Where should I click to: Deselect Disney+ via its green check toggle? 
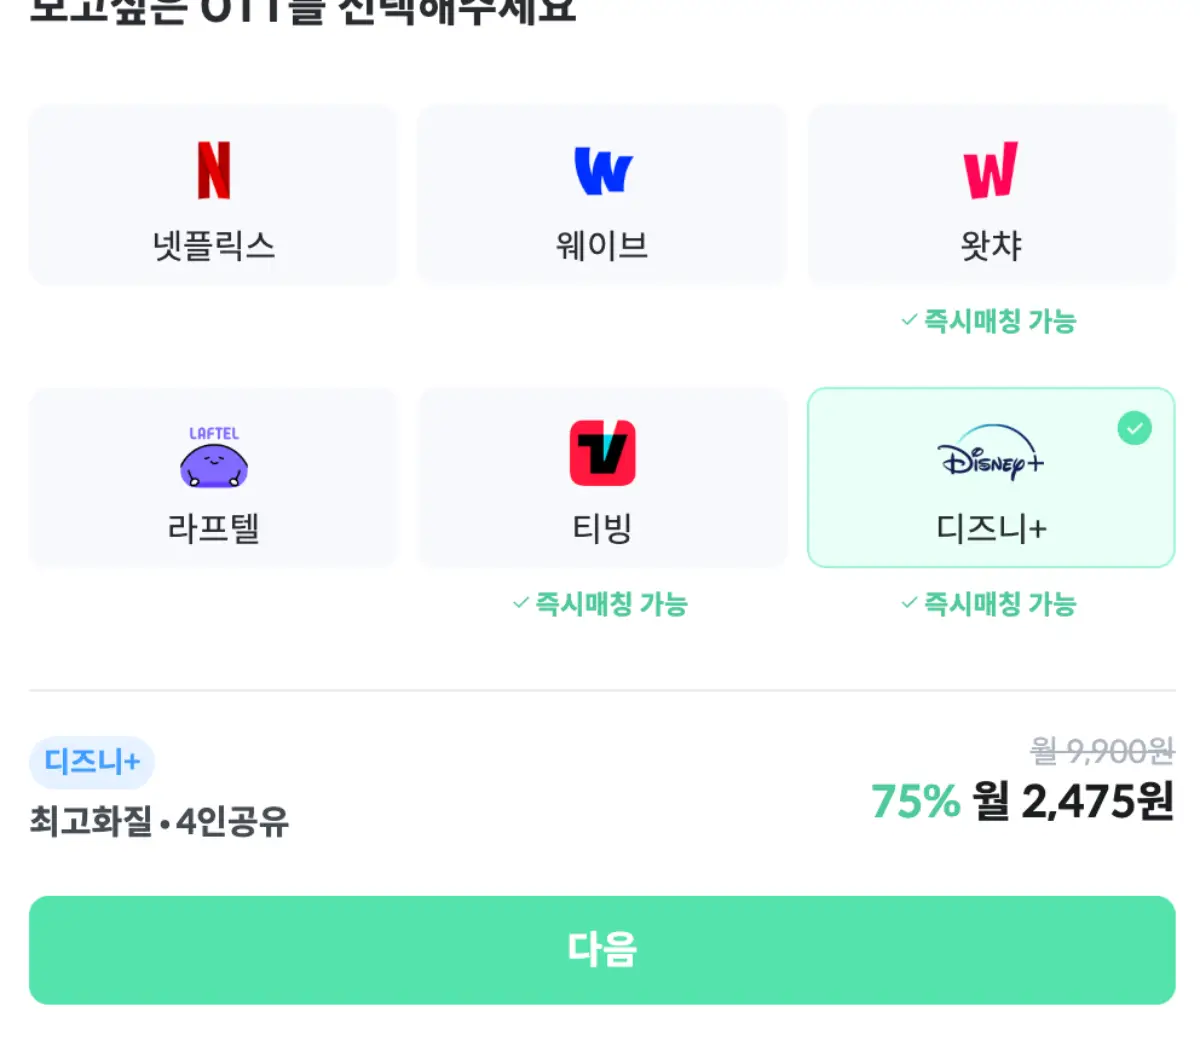pos(1133,429)
